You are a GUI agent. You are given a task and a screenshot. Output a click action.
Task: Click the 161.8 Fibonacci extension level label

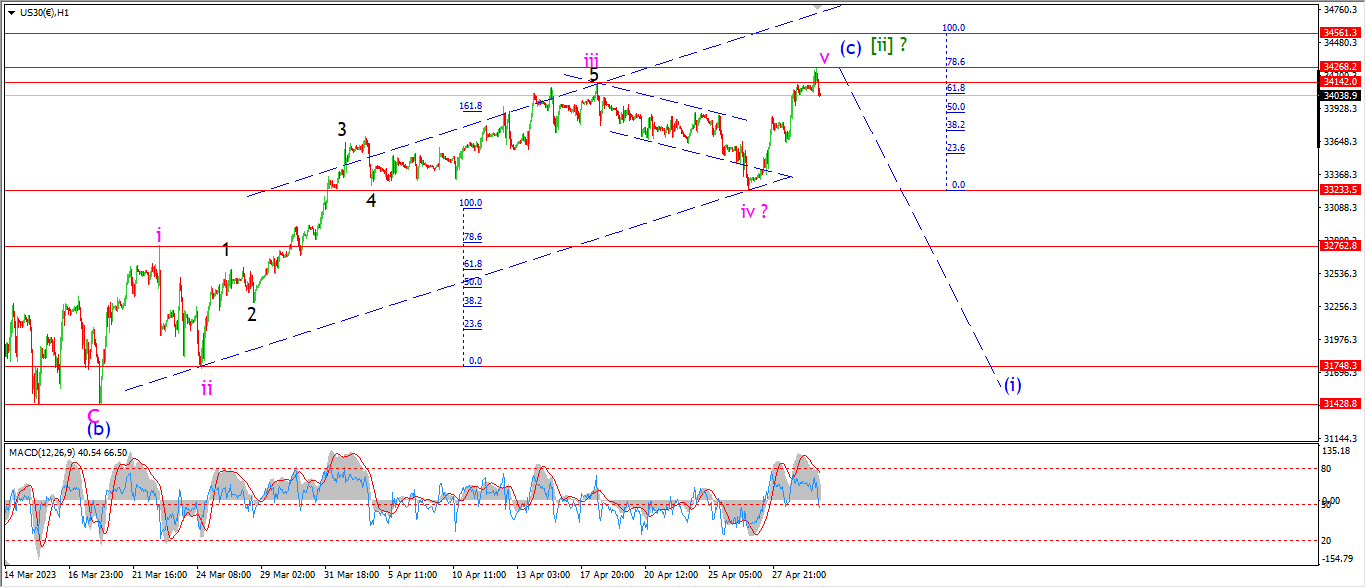470,106
